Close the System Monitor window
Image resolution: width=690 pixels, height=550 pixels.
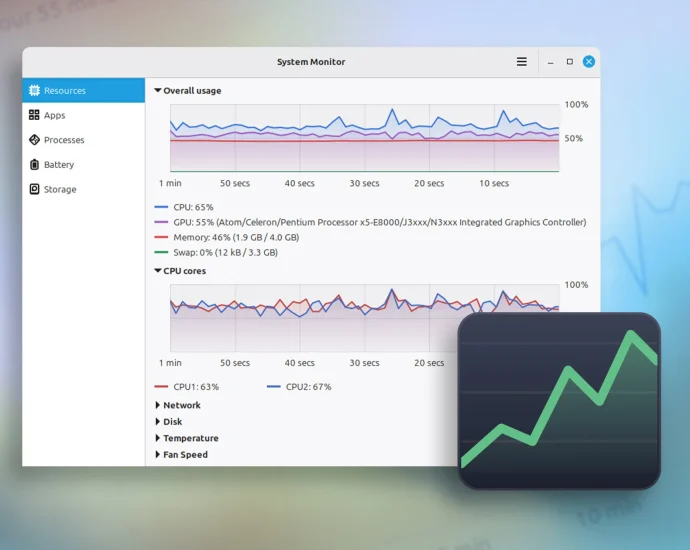coord(589,62)
